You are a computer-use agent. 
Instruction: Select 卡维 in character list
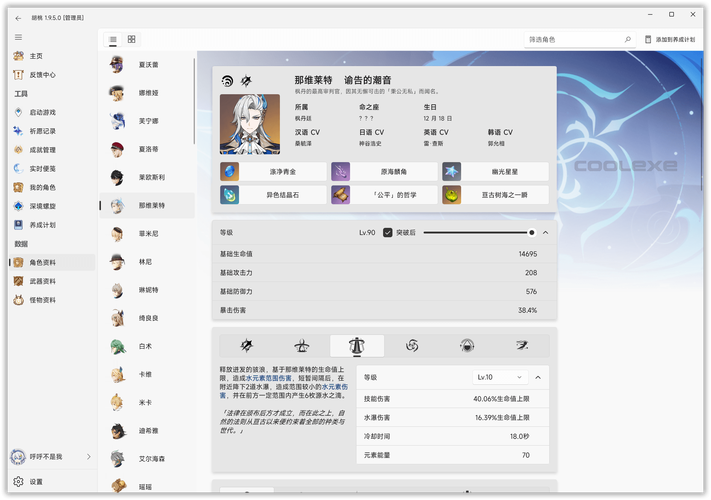coord(147,374)
